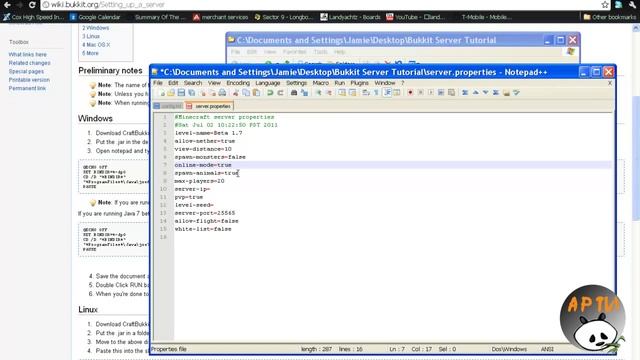640x360 pixels.
Task: Switch to the greyed first document tab
Action: coord(168,106)
